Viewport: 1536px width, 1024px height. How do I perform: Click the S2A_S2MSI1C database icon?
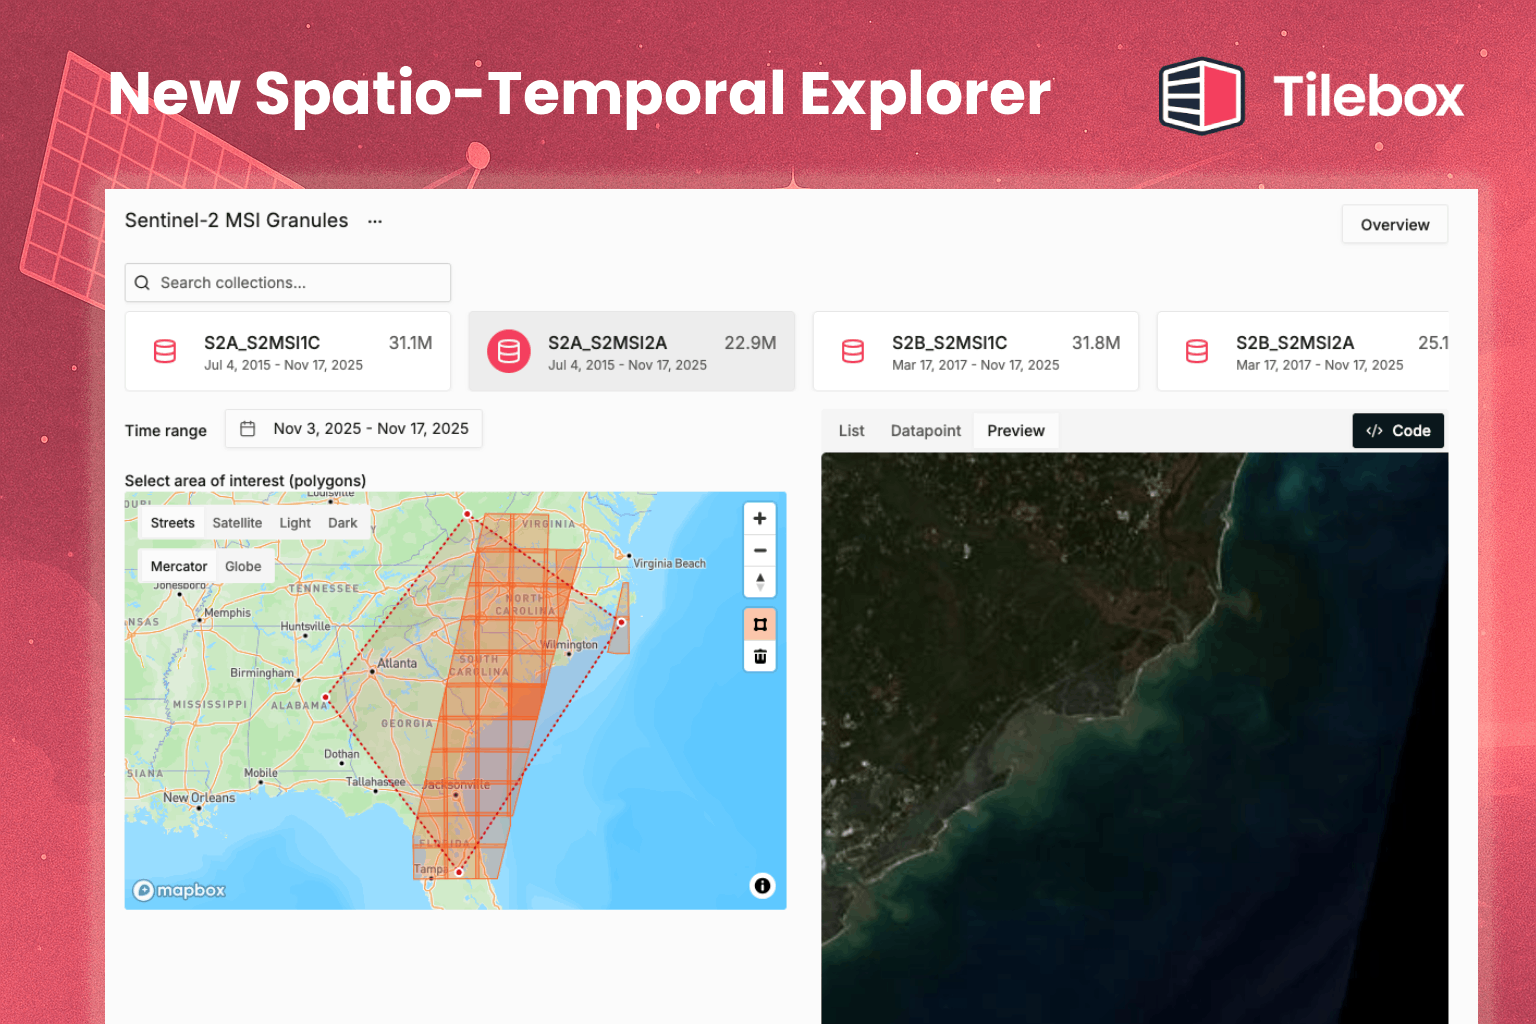tap(165, 351)
